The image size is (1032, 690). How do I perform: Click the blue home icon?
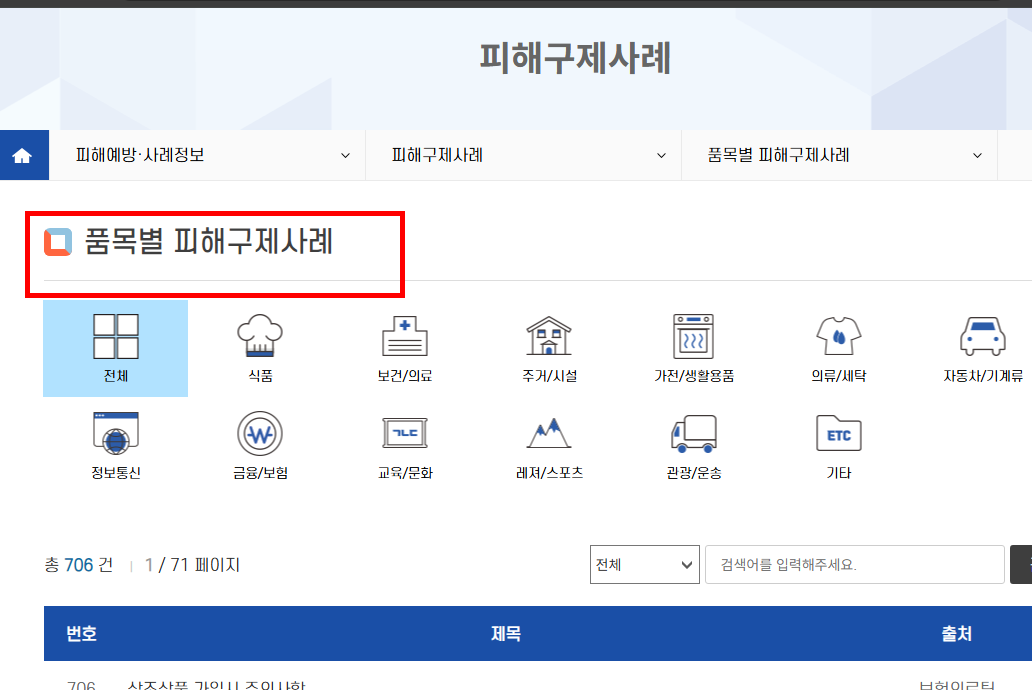pyautogui.click(x=23, y=154)
